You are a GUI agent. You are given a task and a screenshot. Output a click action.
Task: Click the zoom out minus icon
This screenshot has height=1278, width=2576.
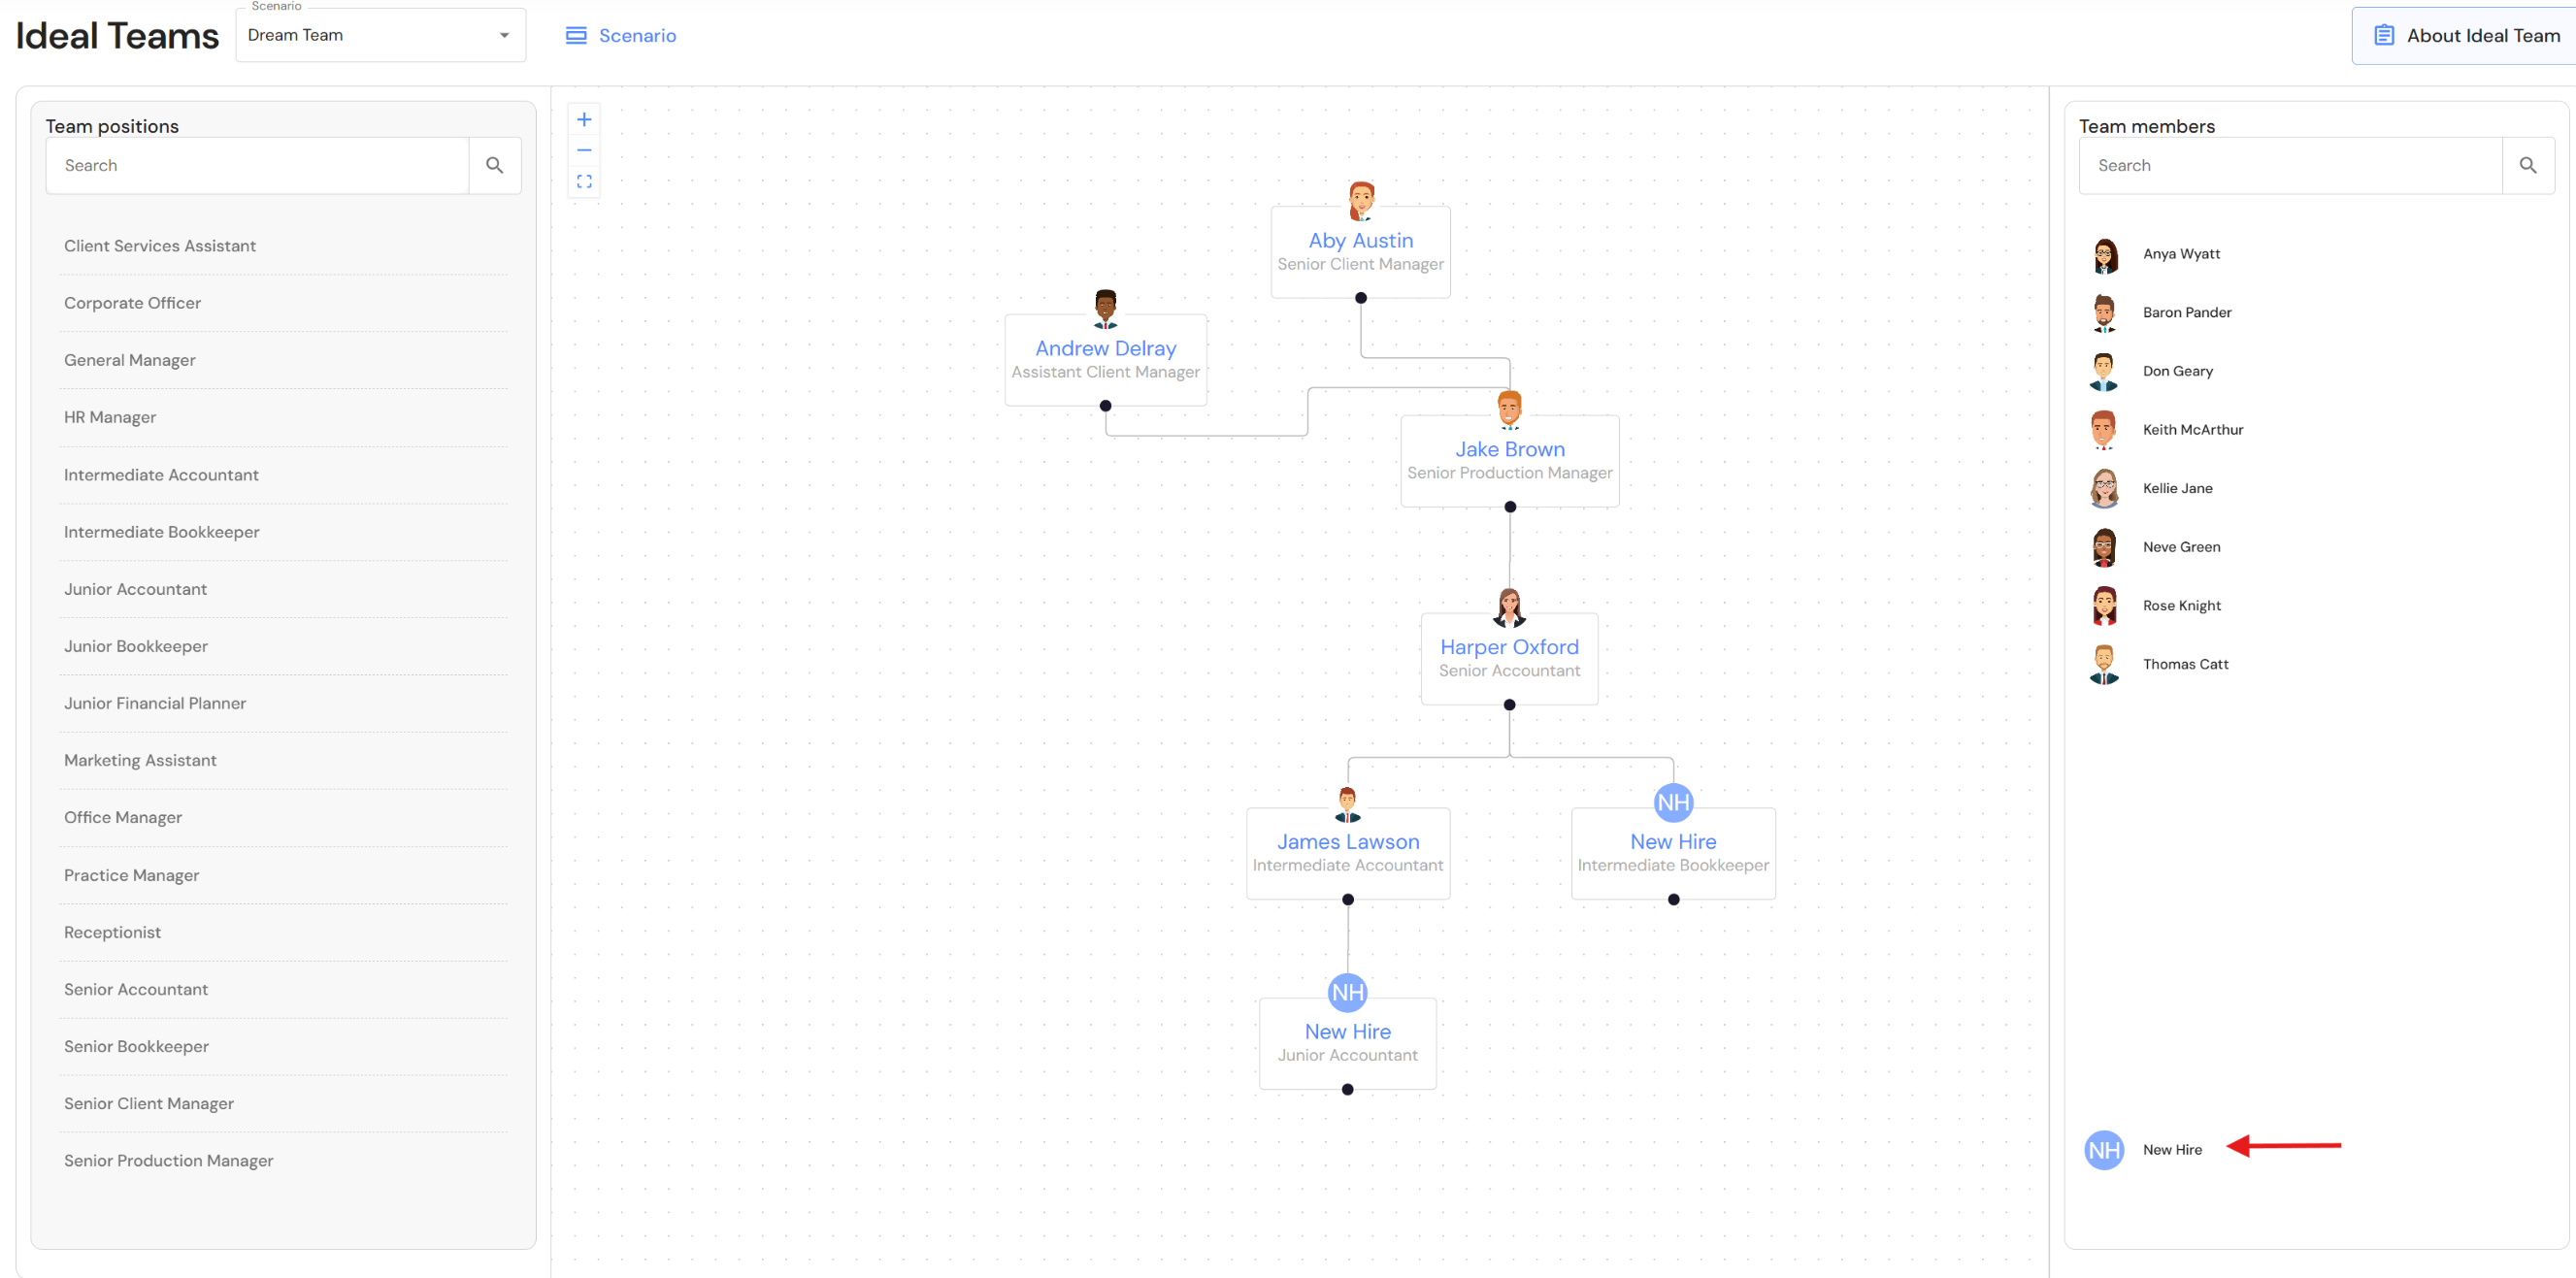coord(584,150)
